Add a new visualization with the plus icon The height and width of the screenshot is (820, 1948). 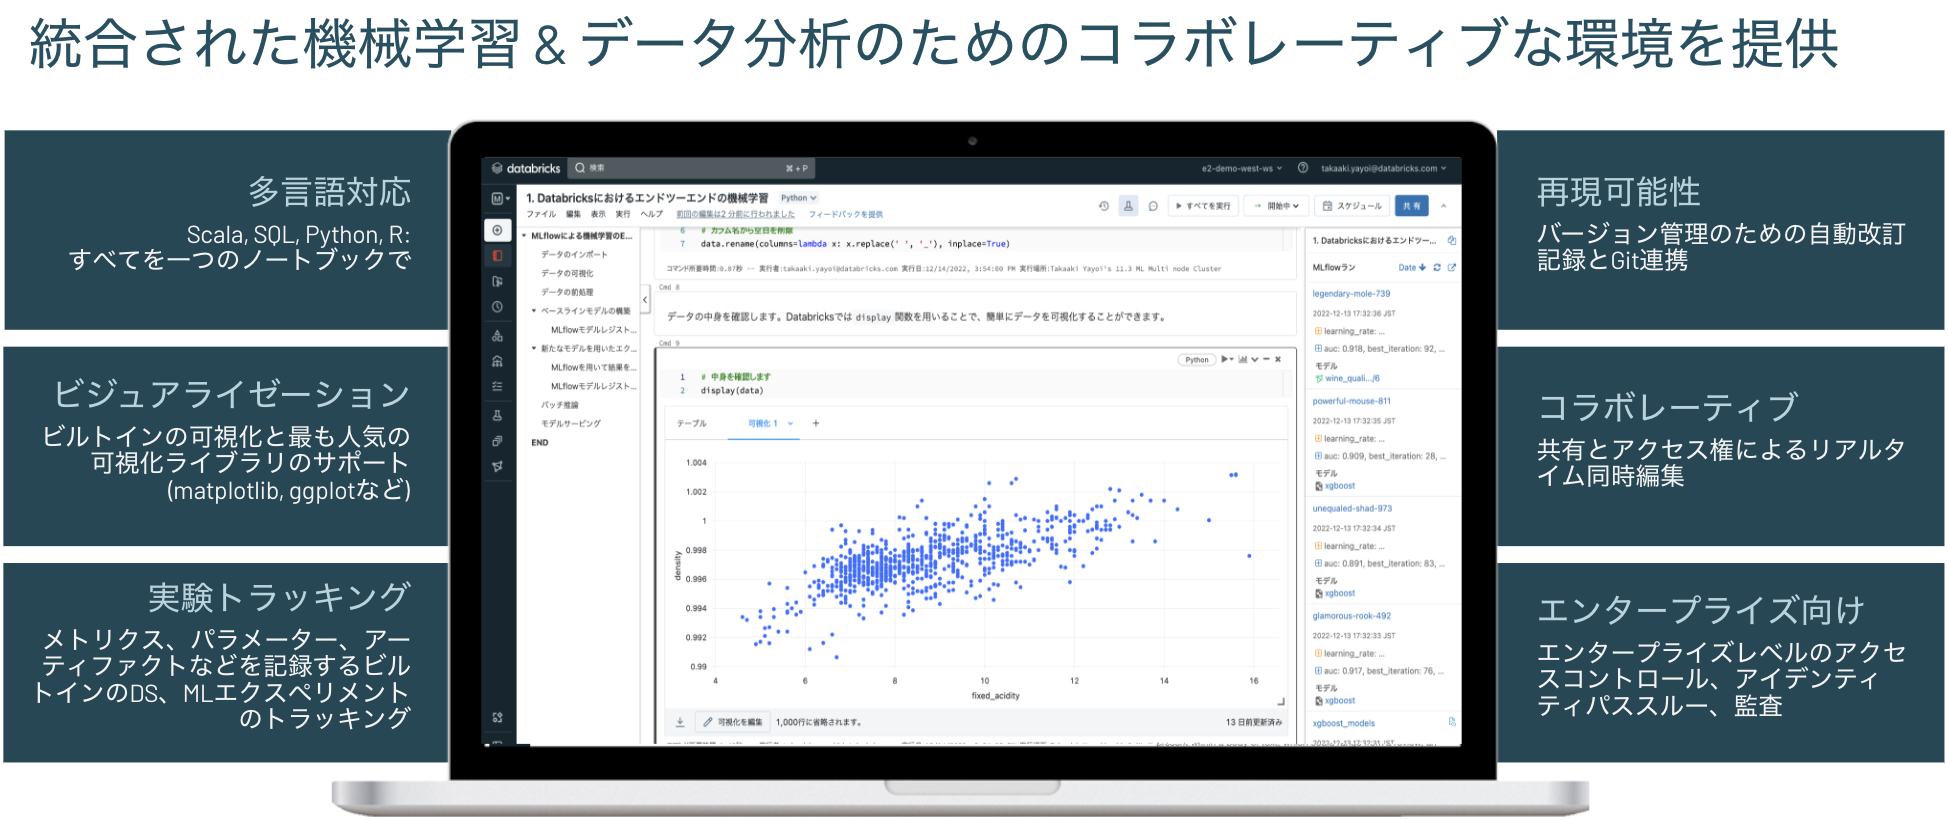(x=816, y=423)
